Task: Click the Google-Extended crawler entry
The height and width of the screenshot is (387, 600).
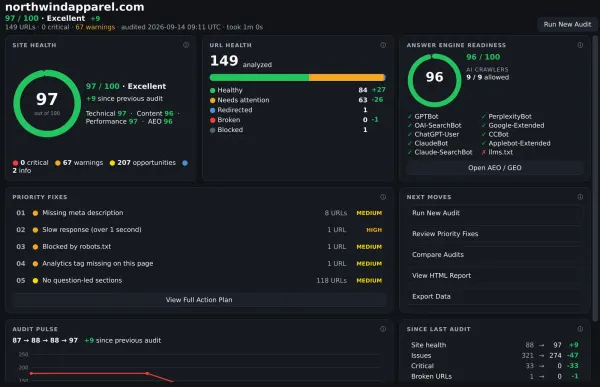Action: click(x=513, y=126)
